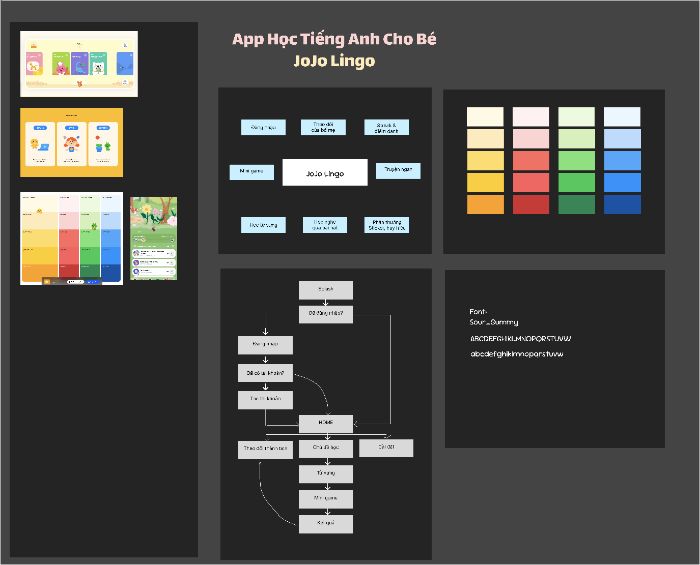Select the mind map box ending 'của bố mẹ'
Image resolution: width=700 pixels, height=565 pixels.
coord(323,127)
